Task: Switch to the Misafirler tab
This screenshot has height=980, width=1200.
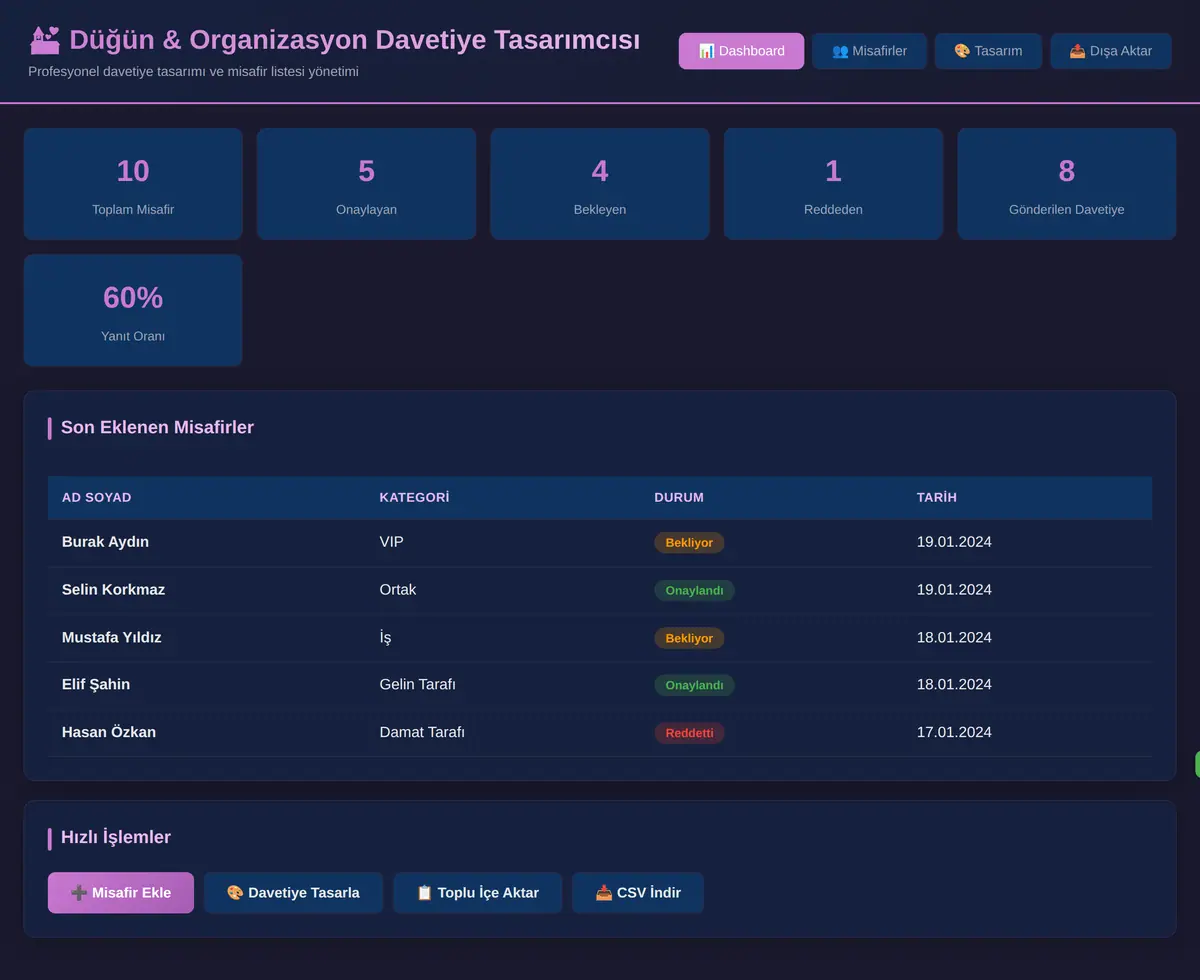Action: [869, 51]
